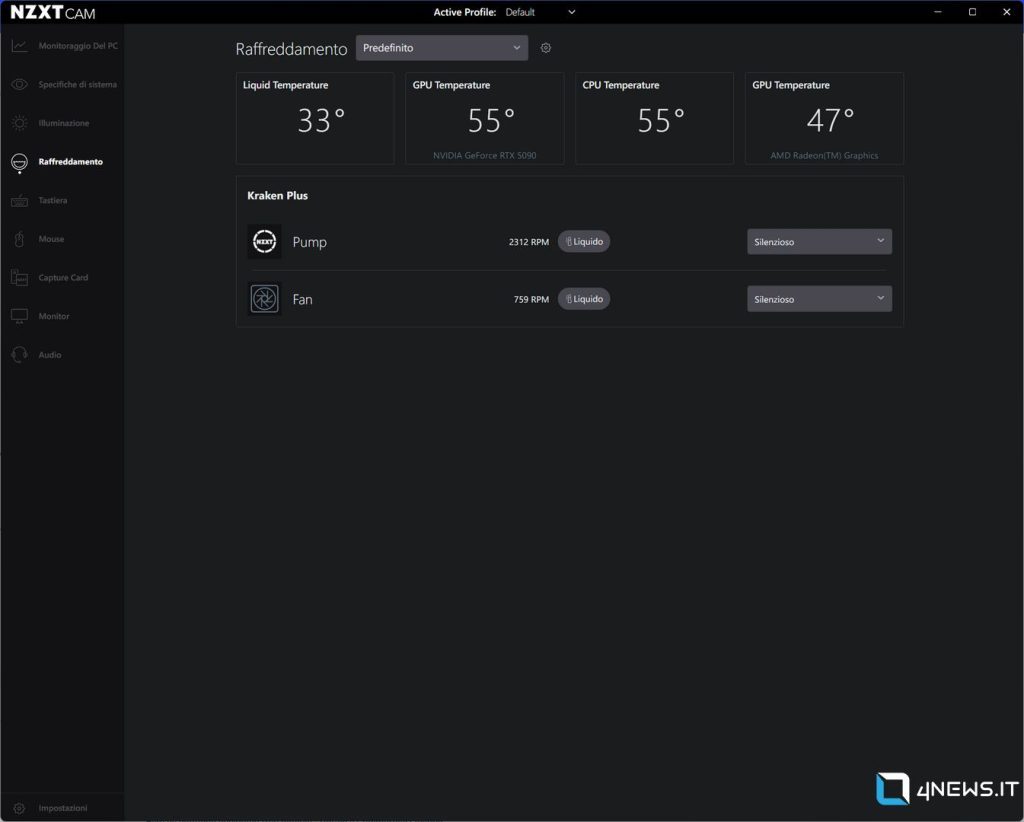This screenshot has width=1024, height=822.
Task: Select the Liquid Temperature card
Action: point(315,118)
